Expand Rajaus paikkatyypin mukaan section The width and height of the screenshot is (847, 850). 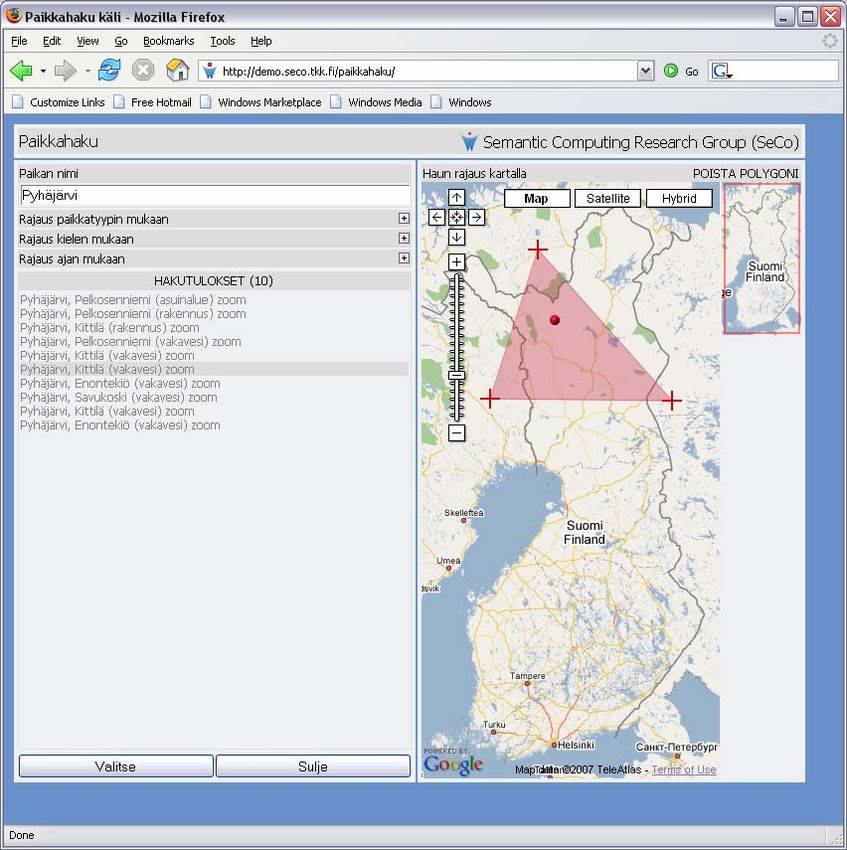tap(404, 218)
